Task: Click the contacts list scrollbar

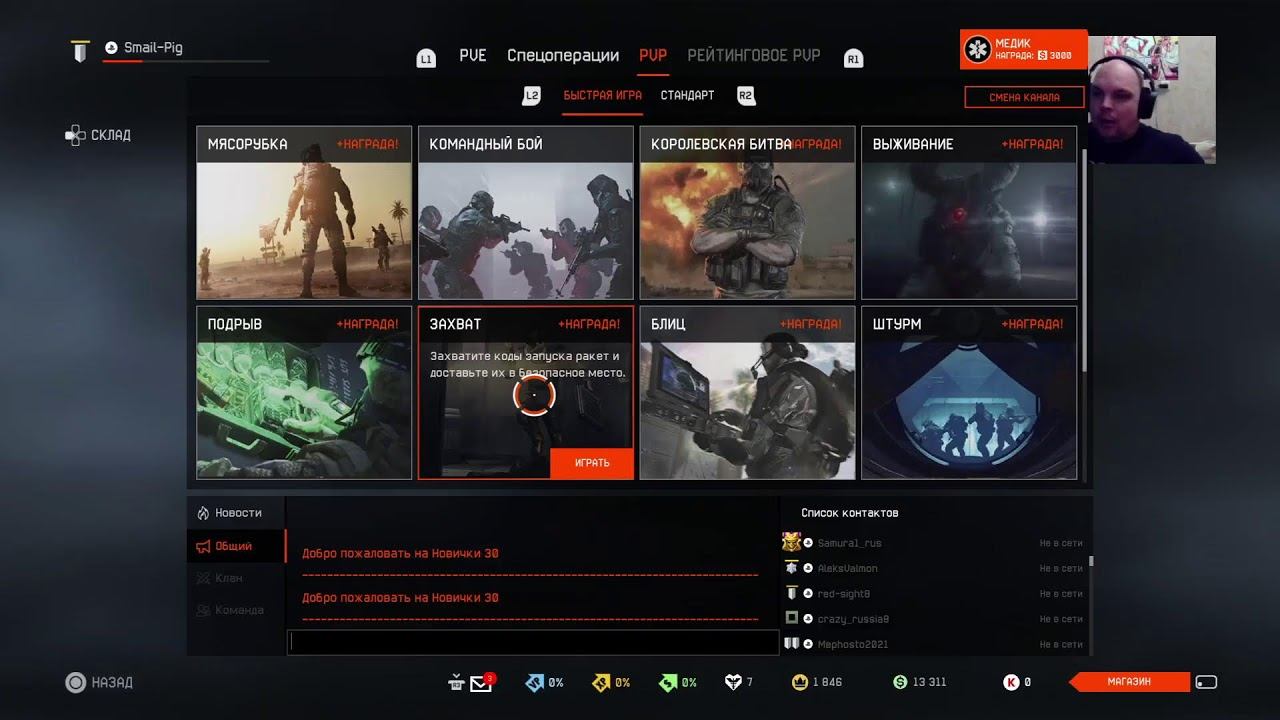Action: [1091, 562]
